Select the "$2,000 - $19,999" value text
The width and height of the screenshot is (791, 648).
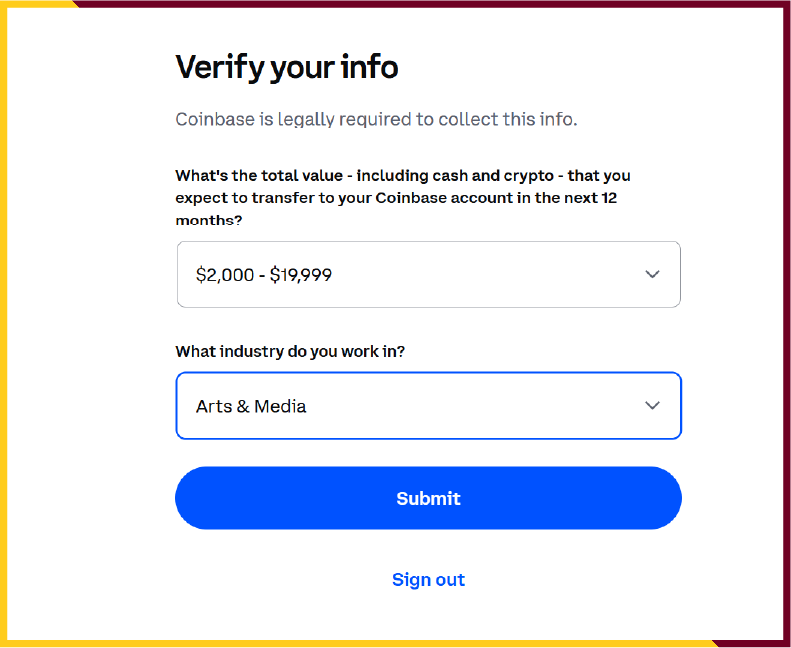(264, 274)
